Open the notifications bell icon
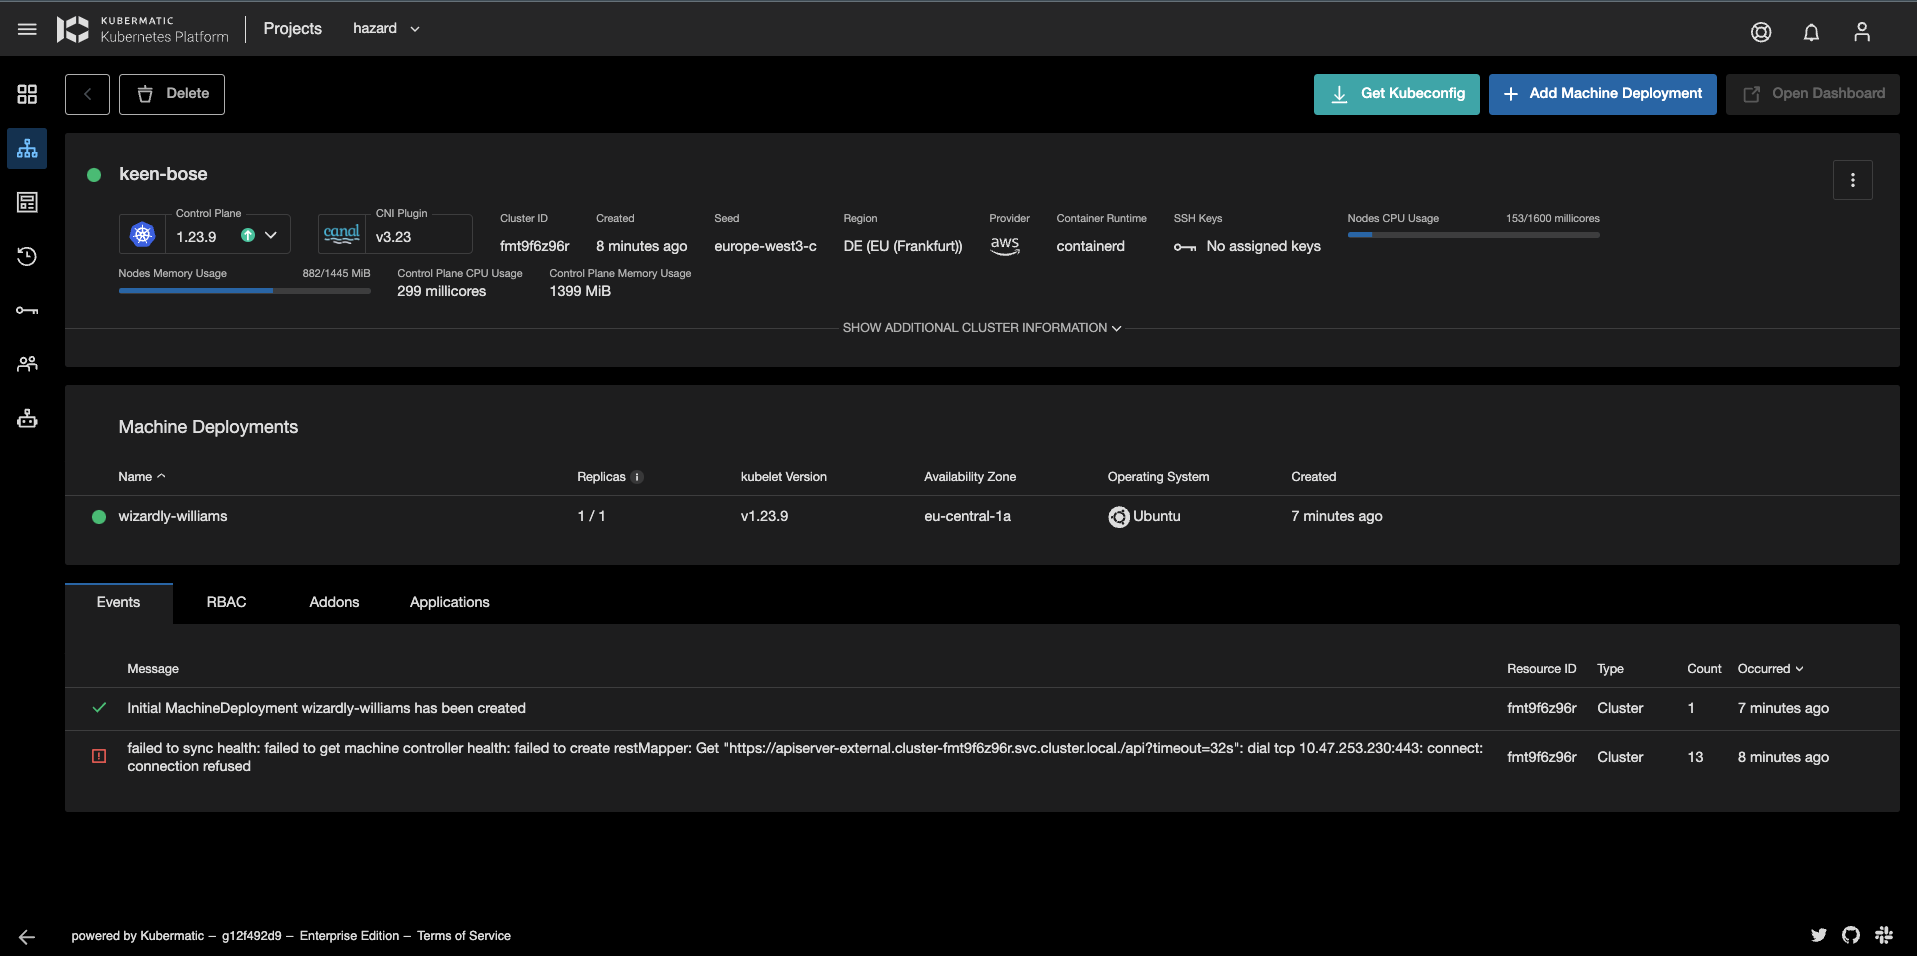Screen dimensions: 1917x956 pos(1810,32)
